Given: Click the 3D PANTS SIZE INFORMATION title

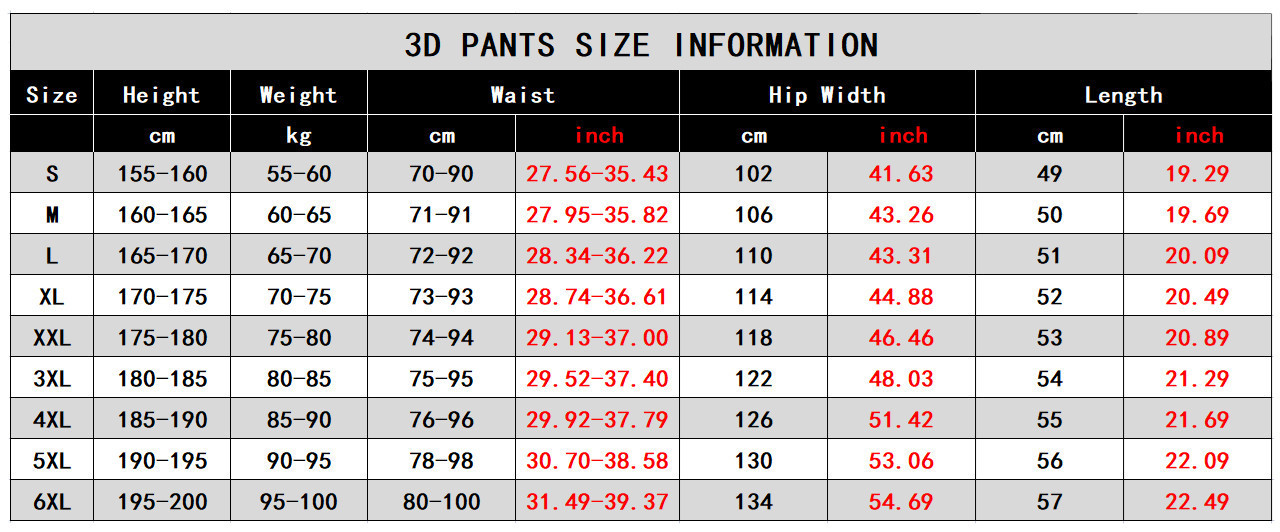Looking at the screenshot, I should 641,45.
